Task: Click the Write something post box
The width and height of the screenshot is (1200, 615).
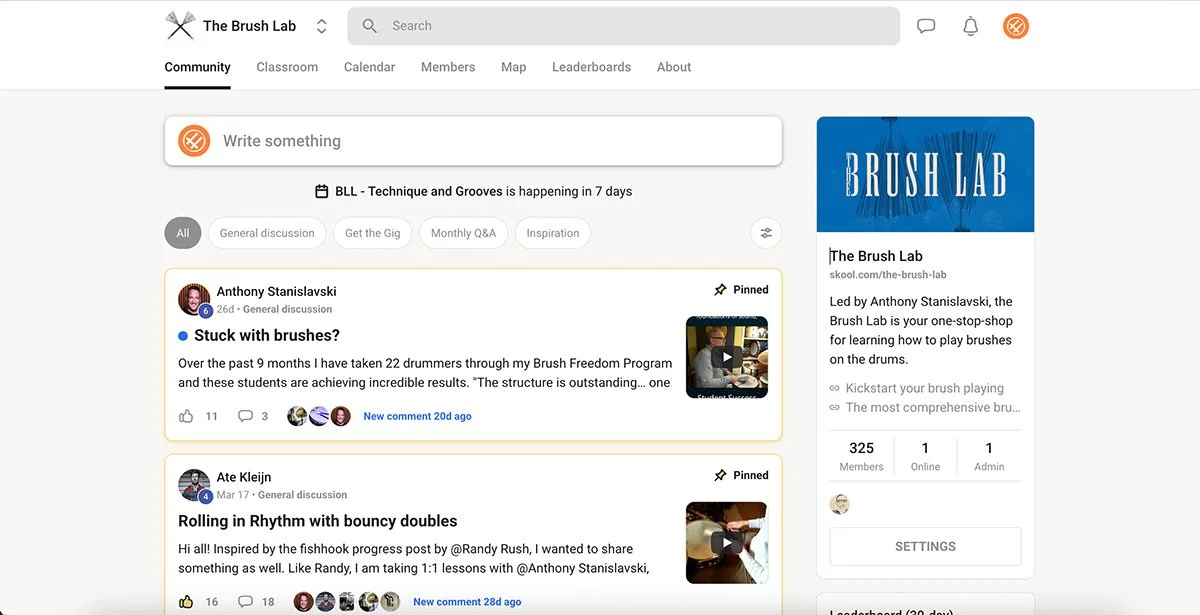Action: pos(473,141)
